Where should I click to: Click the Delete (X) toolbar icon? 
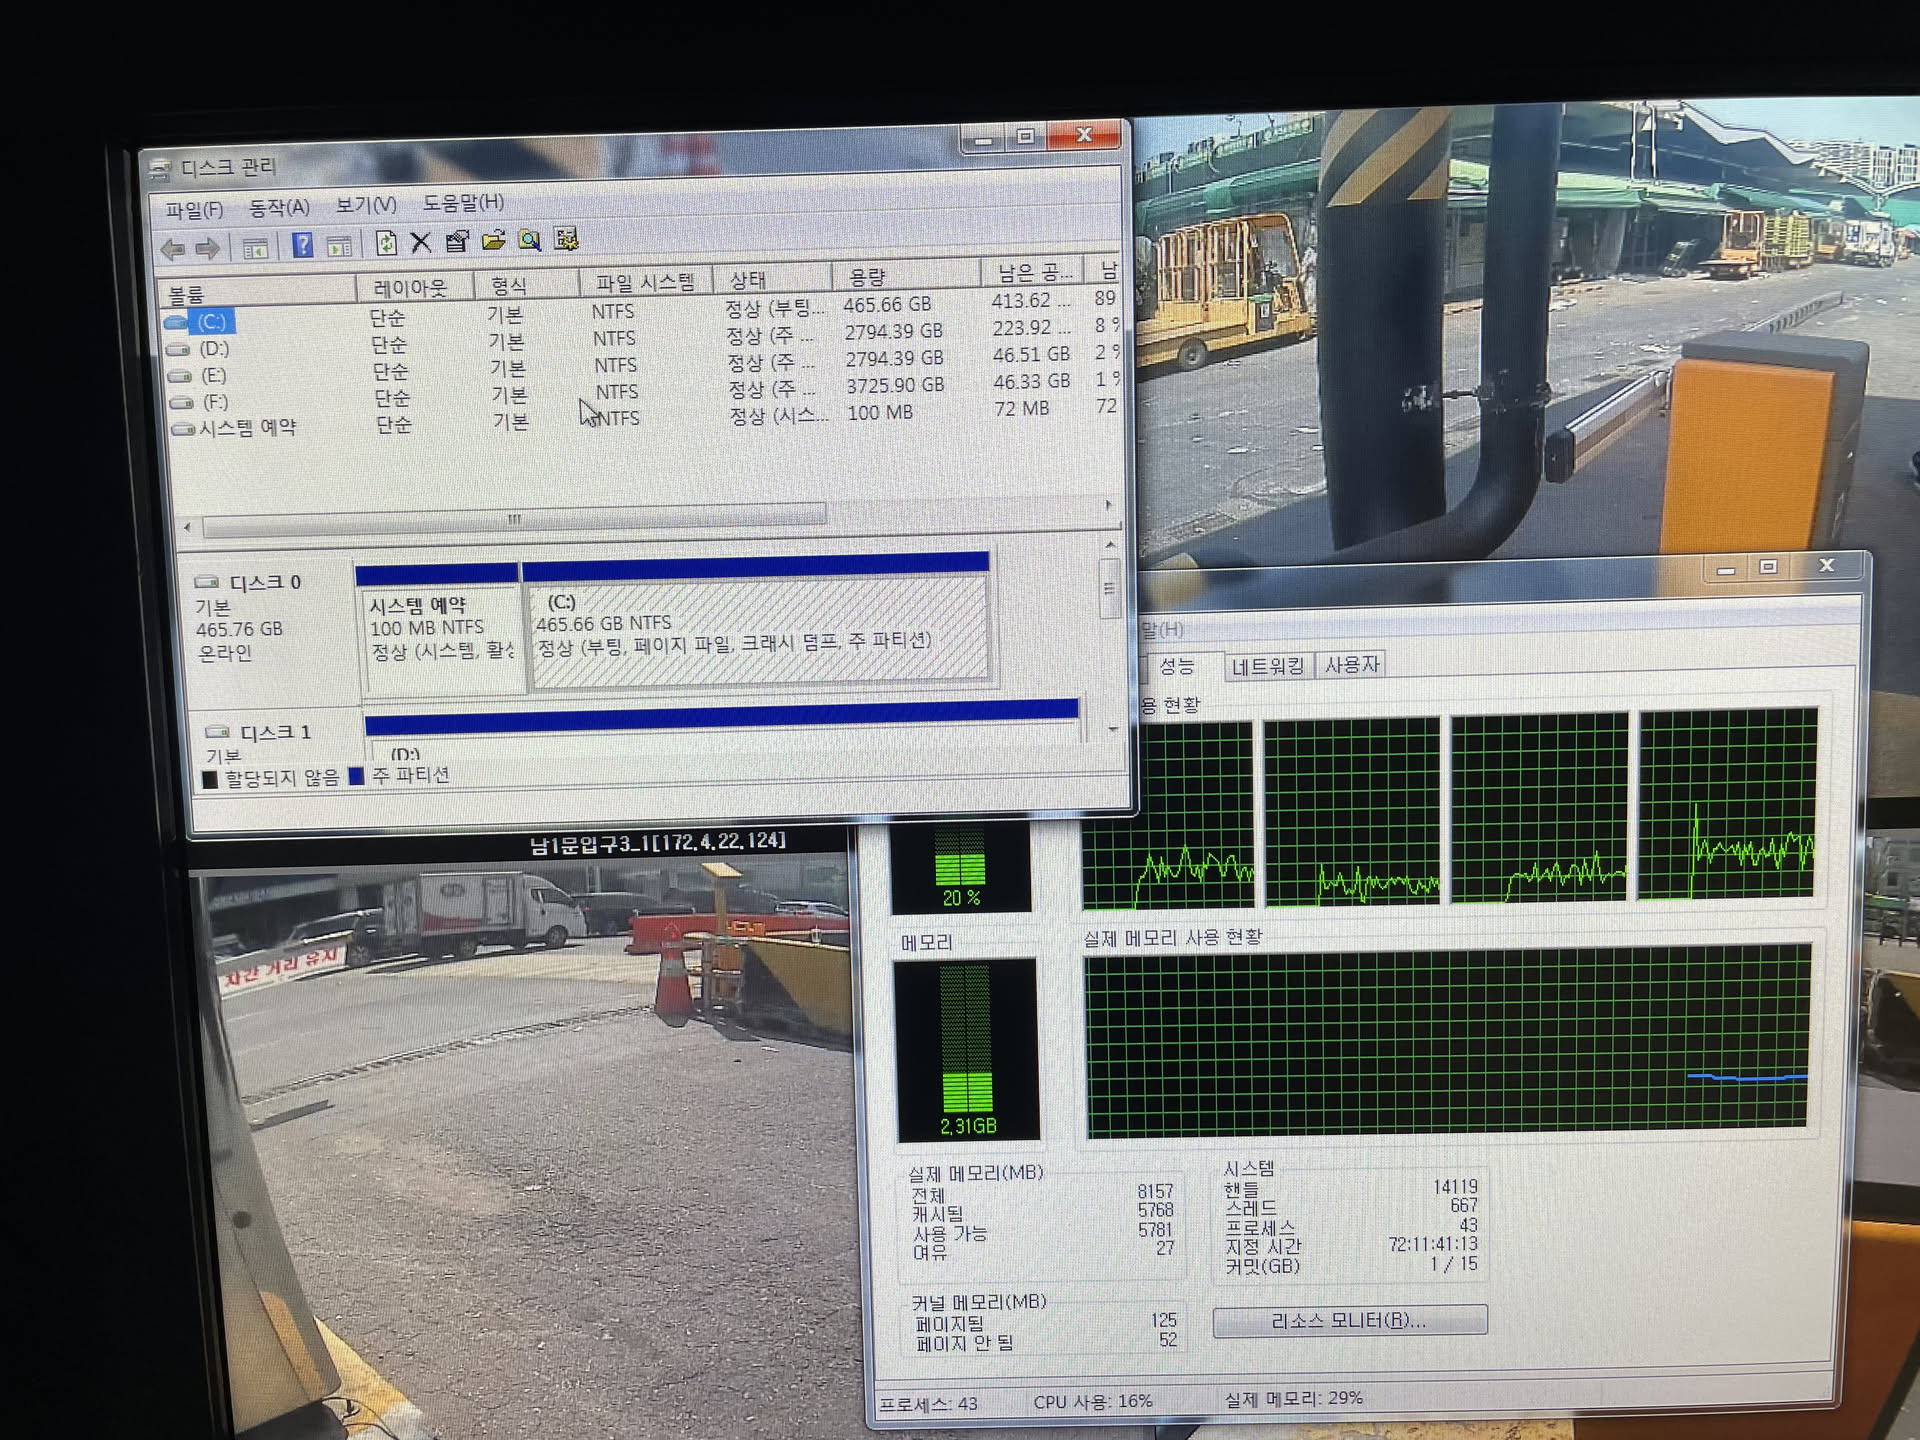pos(421,242)
